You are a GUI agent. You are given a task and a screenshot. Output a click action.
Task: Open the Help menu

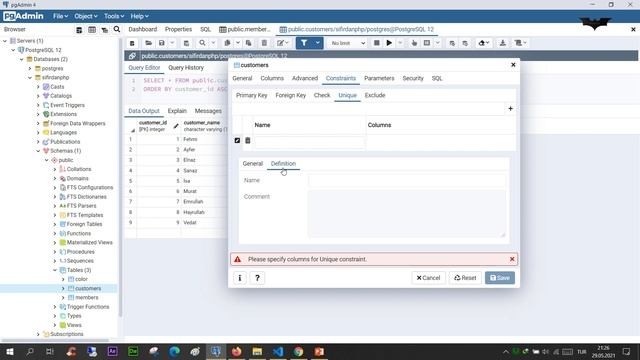(x=139, y=16)
